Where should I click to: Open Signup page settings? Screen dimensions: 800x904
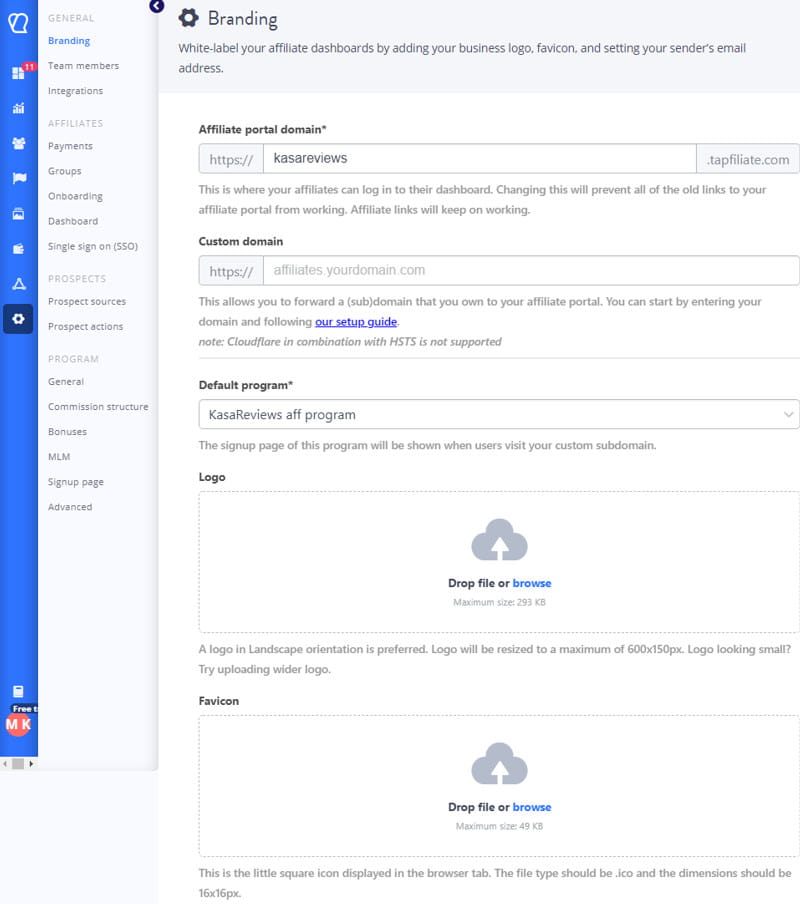click(x=76, y=482)
